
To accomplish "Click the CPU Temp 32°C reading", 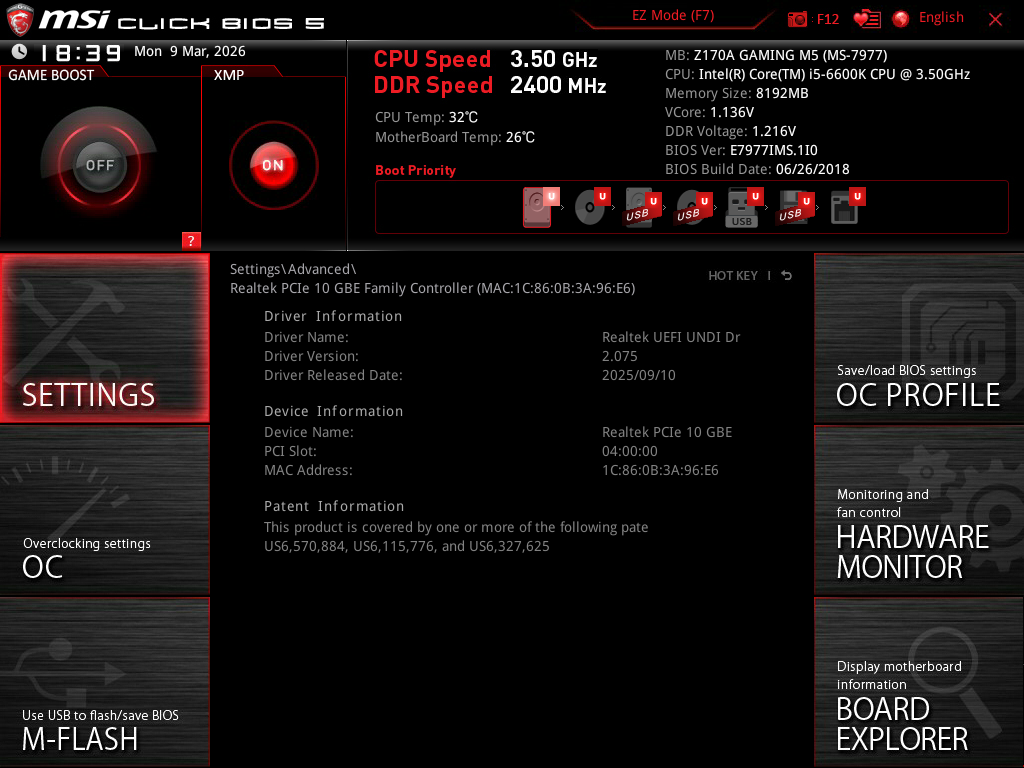I will pos(426,118).
